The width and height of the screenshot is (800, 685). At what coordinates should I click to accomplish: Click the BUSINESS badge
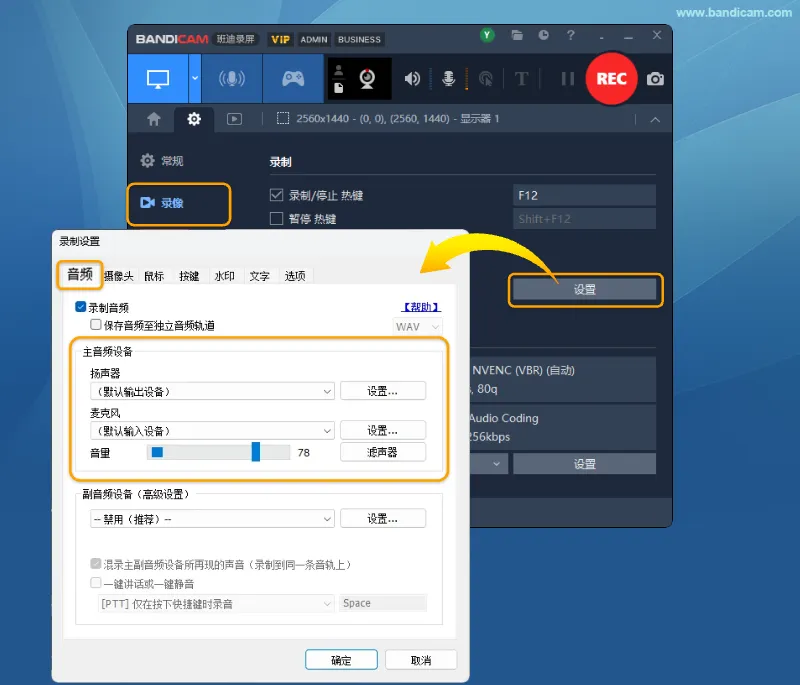point(359,39)
